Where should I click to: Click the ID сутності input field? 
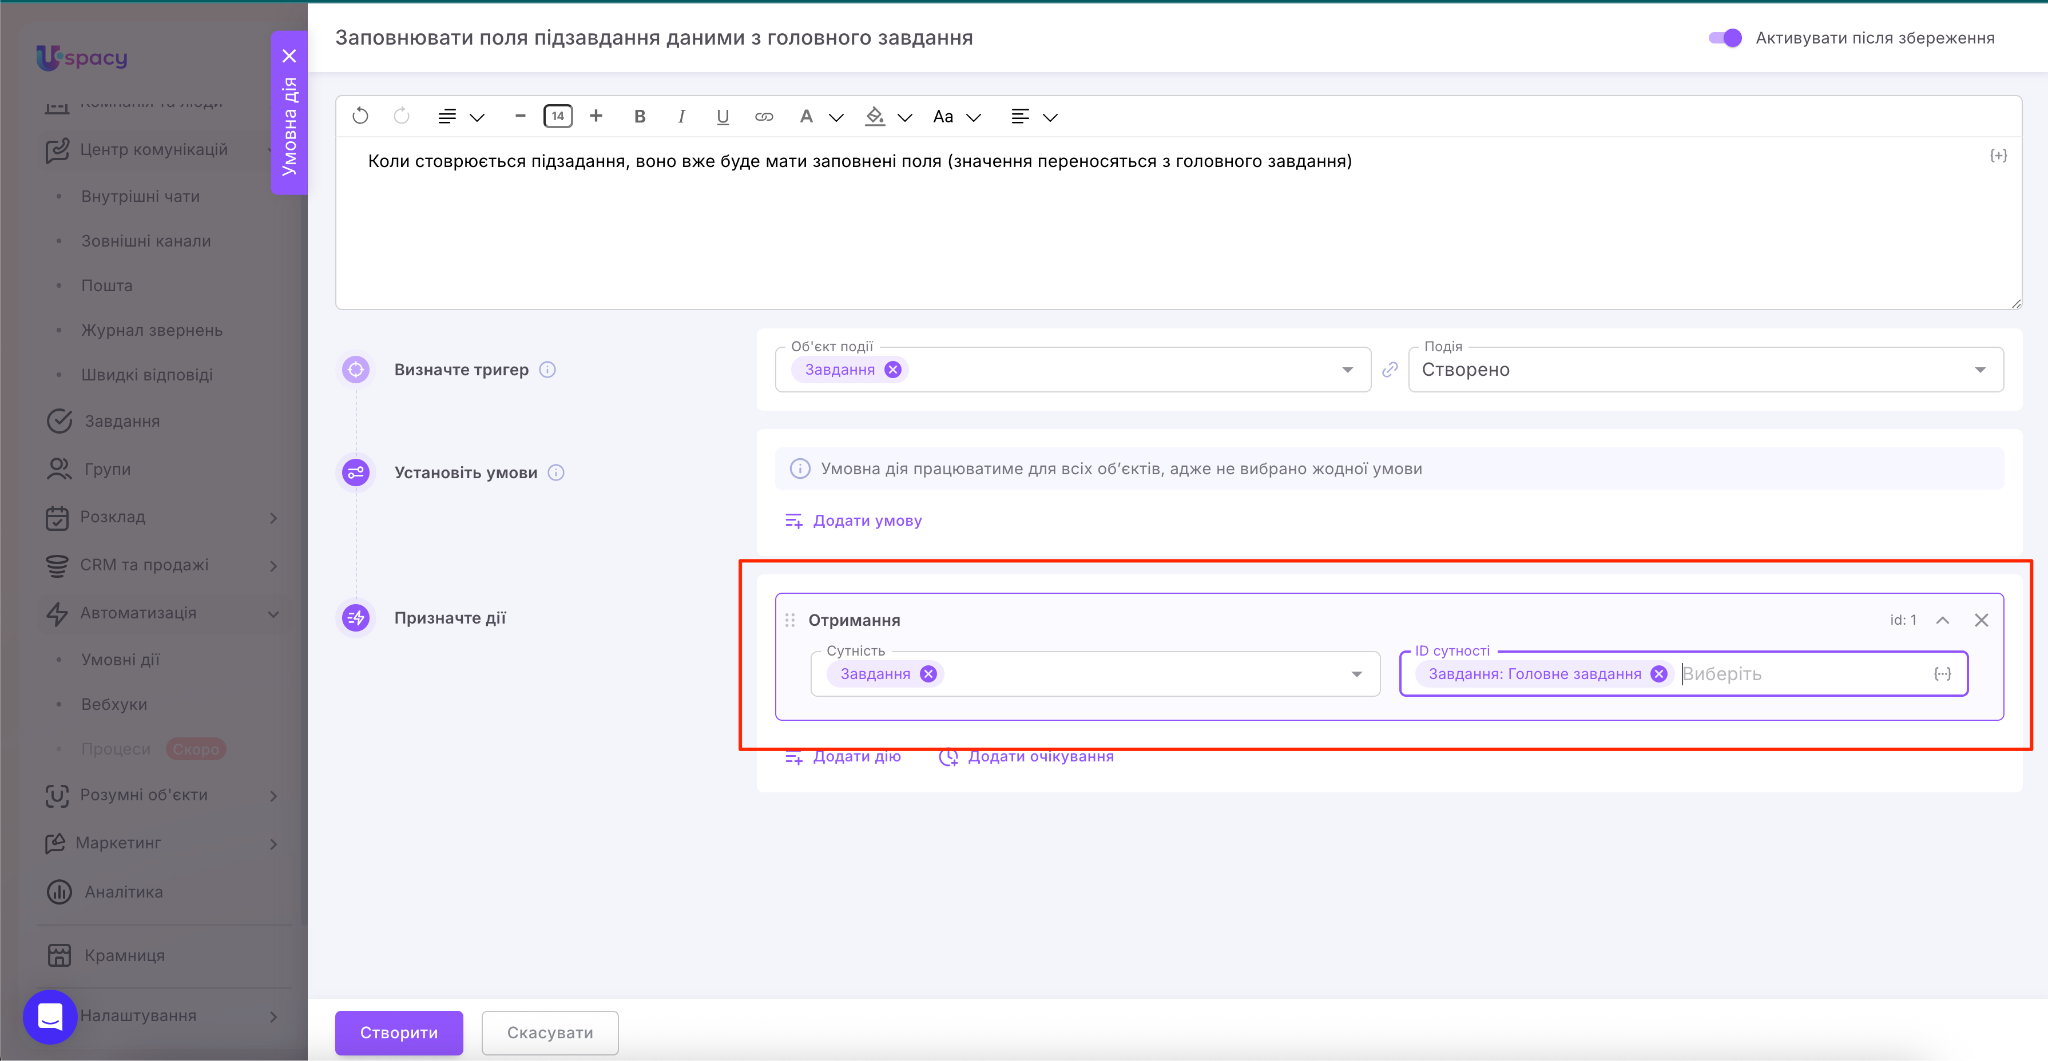point(1800,674)
